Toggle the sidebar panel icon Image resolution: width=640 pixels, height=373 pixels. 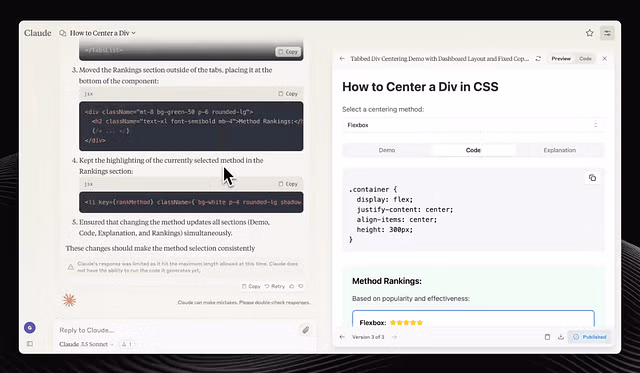point(30,344)
